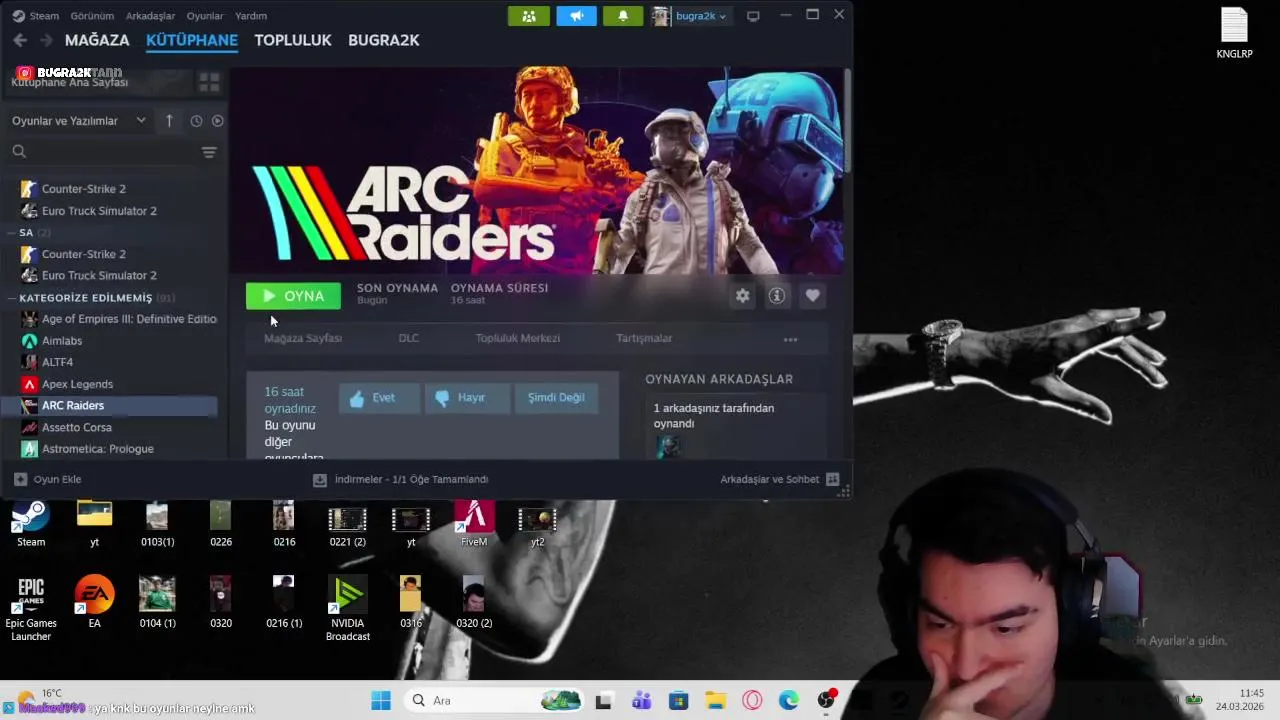Open the BUGRA2K profile tab
The height and width of the screenshot is (720, 1280).
[384, 40]
